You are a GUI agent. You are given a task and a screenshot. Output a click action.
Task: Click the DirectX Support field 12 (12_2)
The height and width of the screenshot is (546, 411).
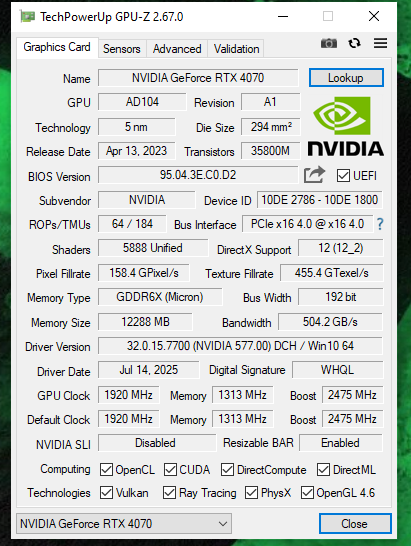pos(341,248)
